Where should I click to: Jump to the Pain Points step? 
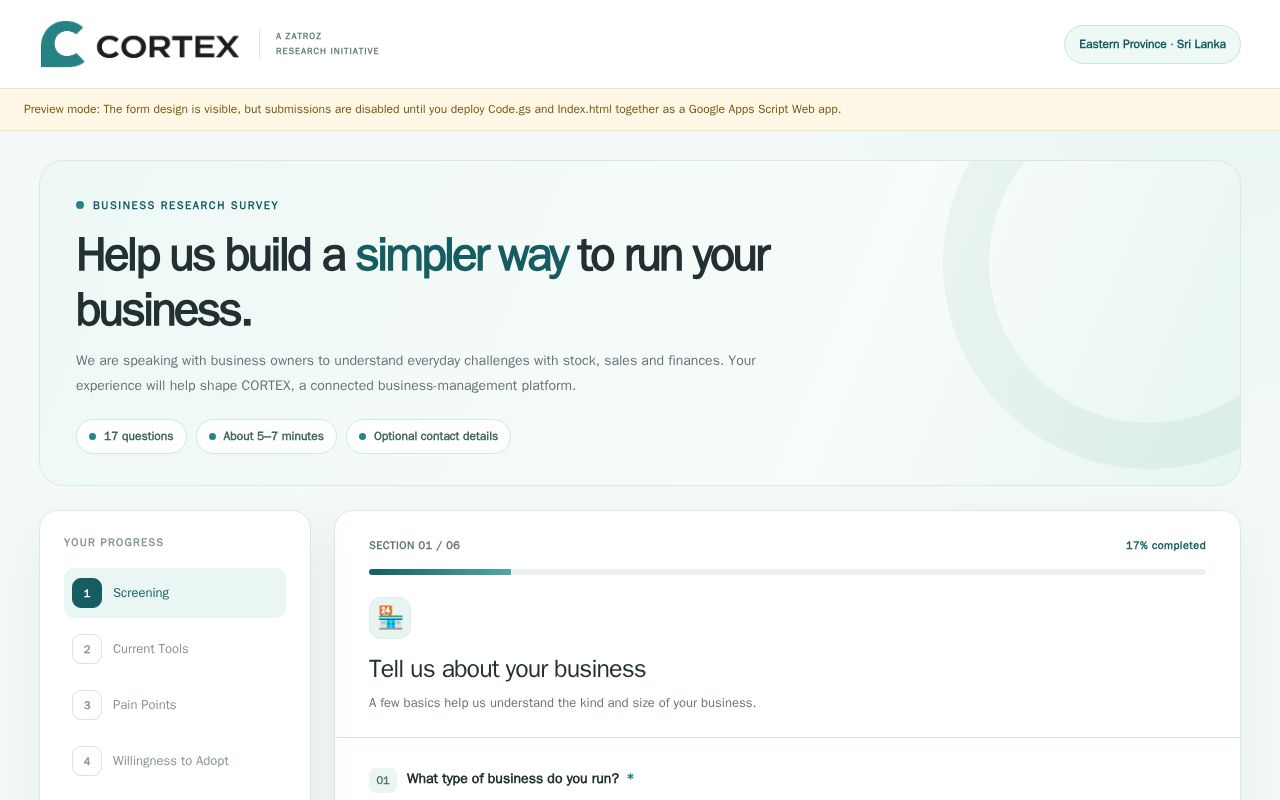pyautogui.click(x=175, y=705)
